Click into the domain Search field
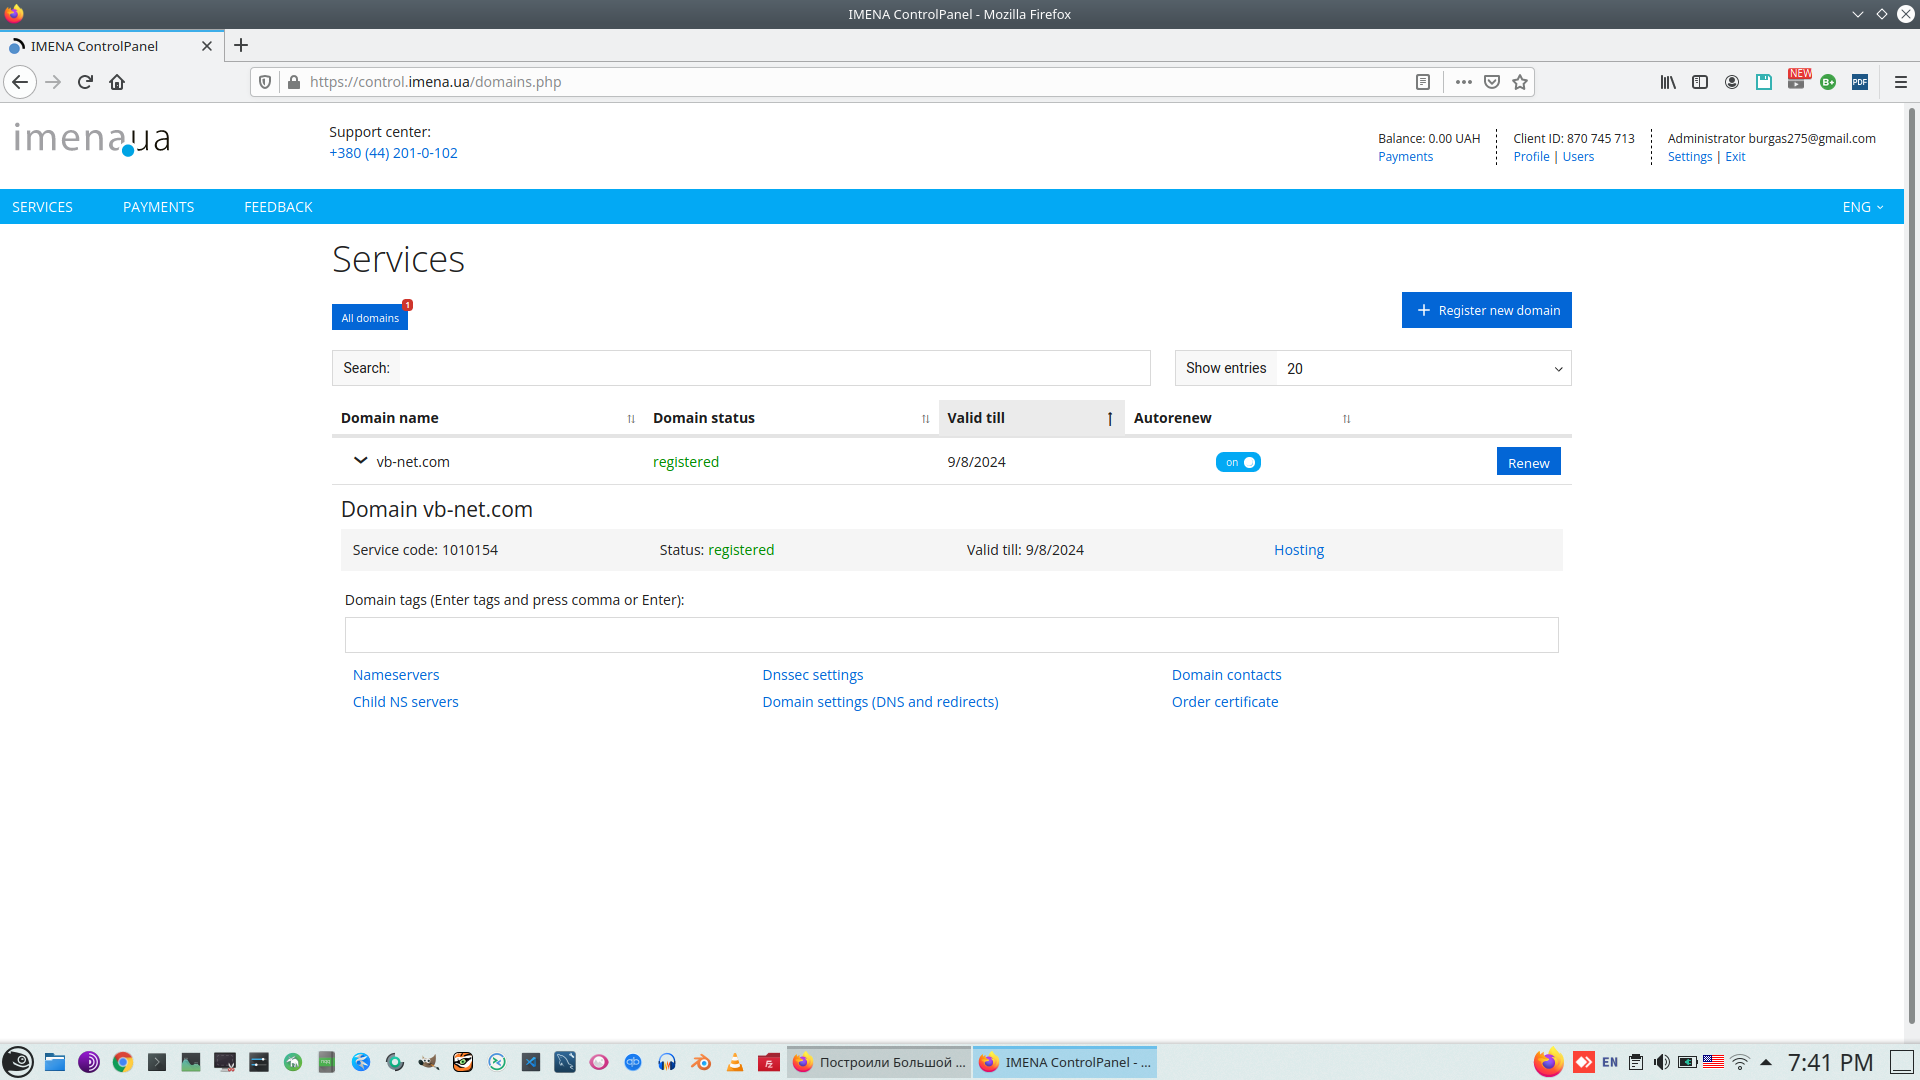This screenshot has height=1080, width=1920. point(774,368)
